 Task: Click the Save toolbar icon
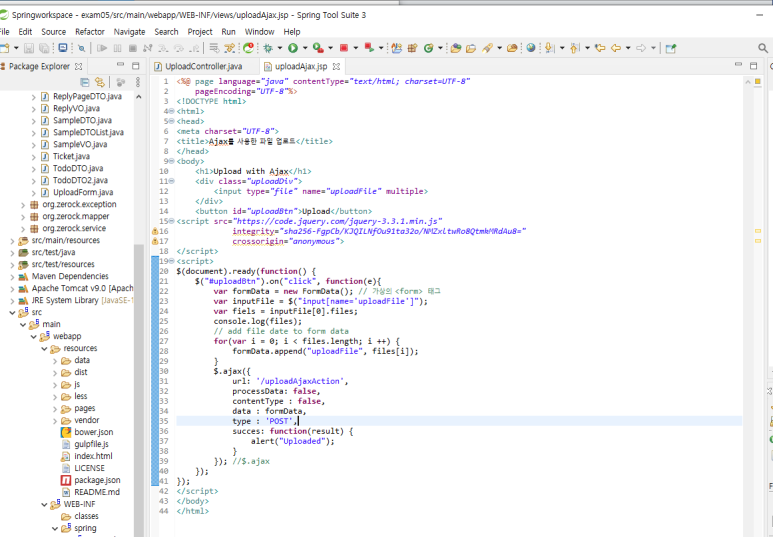[29, 48]
